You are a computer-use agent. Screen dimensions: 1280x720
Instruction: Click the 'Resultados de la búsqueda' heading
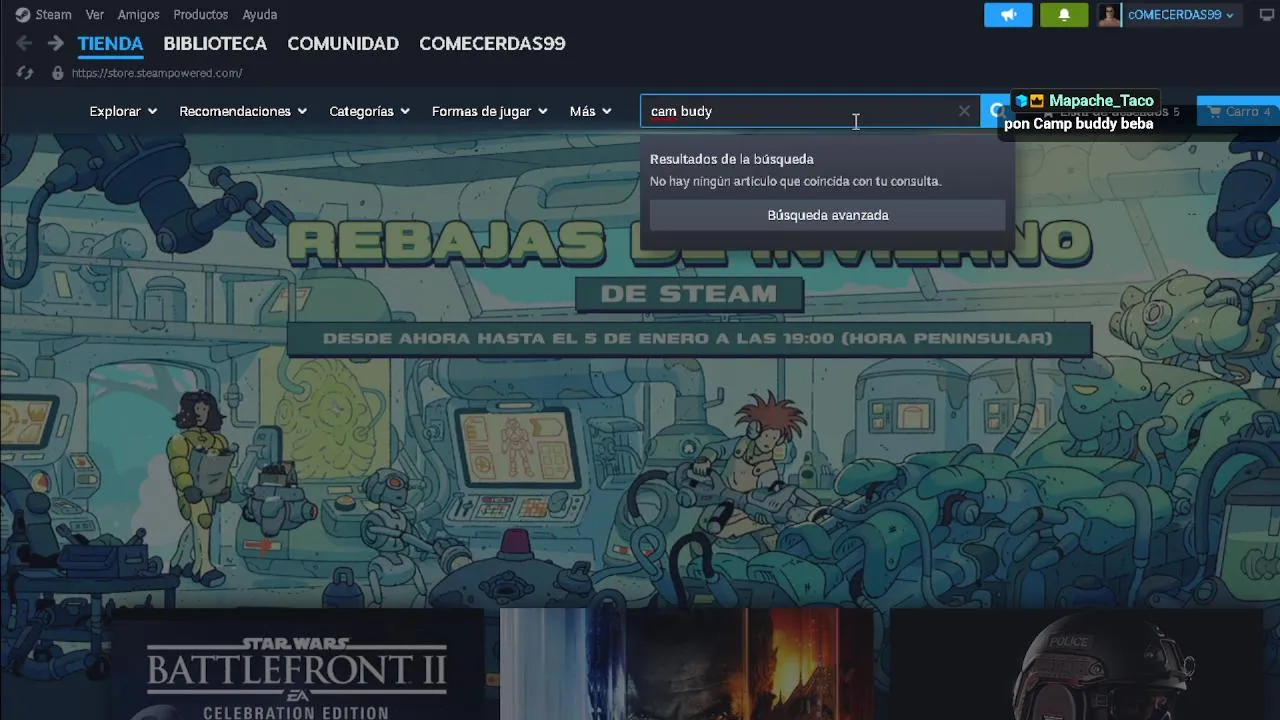(732, 159)
